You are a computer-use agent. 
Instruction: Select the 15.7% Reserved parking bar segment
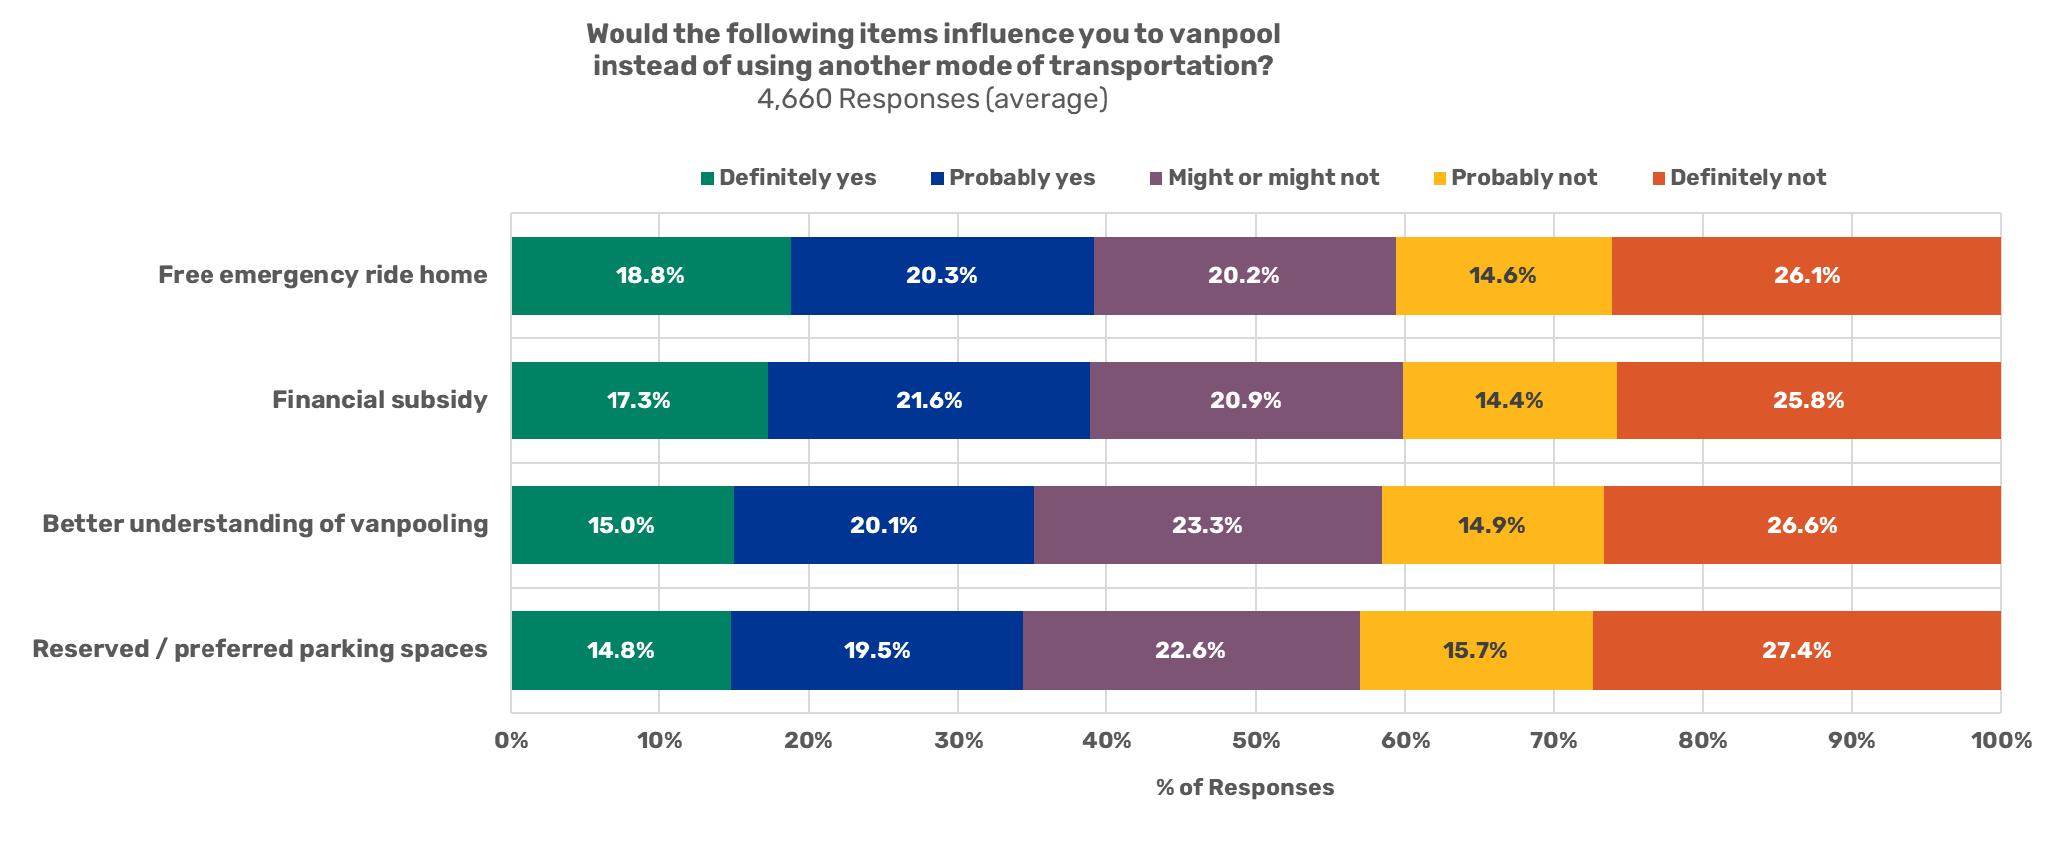[1476, 650]
